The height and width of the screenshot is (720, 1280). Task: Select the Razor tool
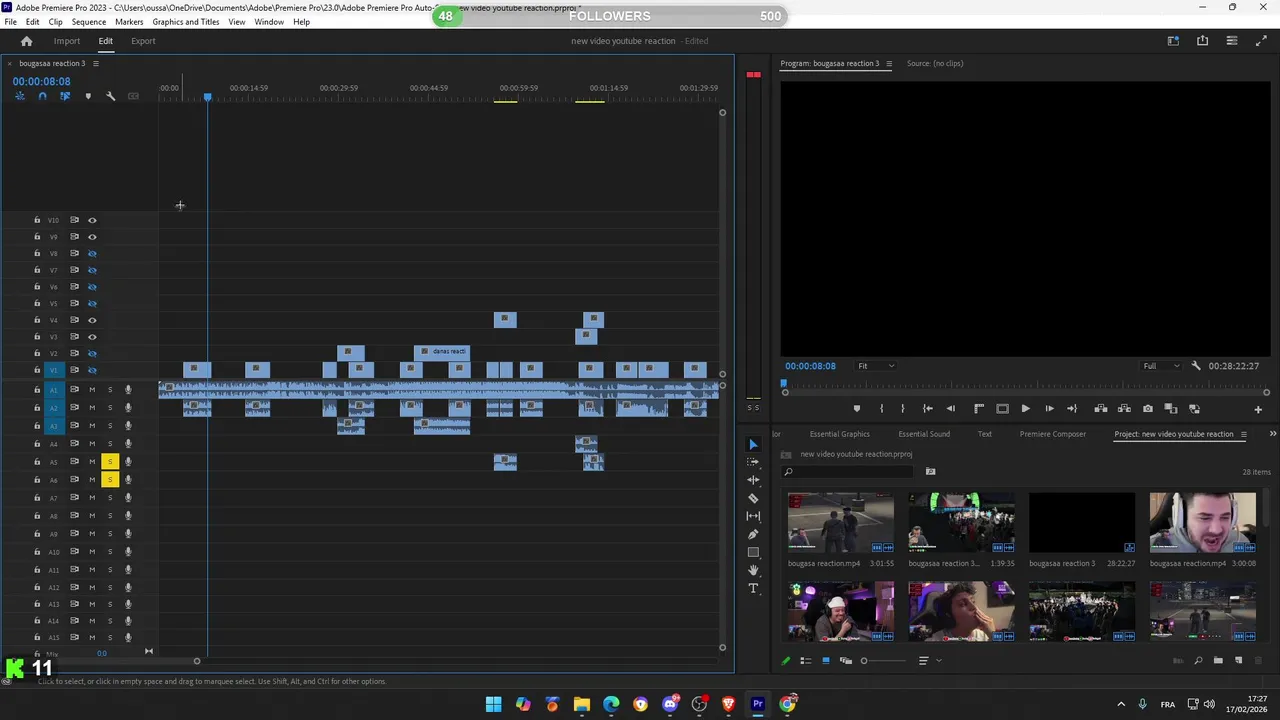pyautogui.click(x=753, y=498)
